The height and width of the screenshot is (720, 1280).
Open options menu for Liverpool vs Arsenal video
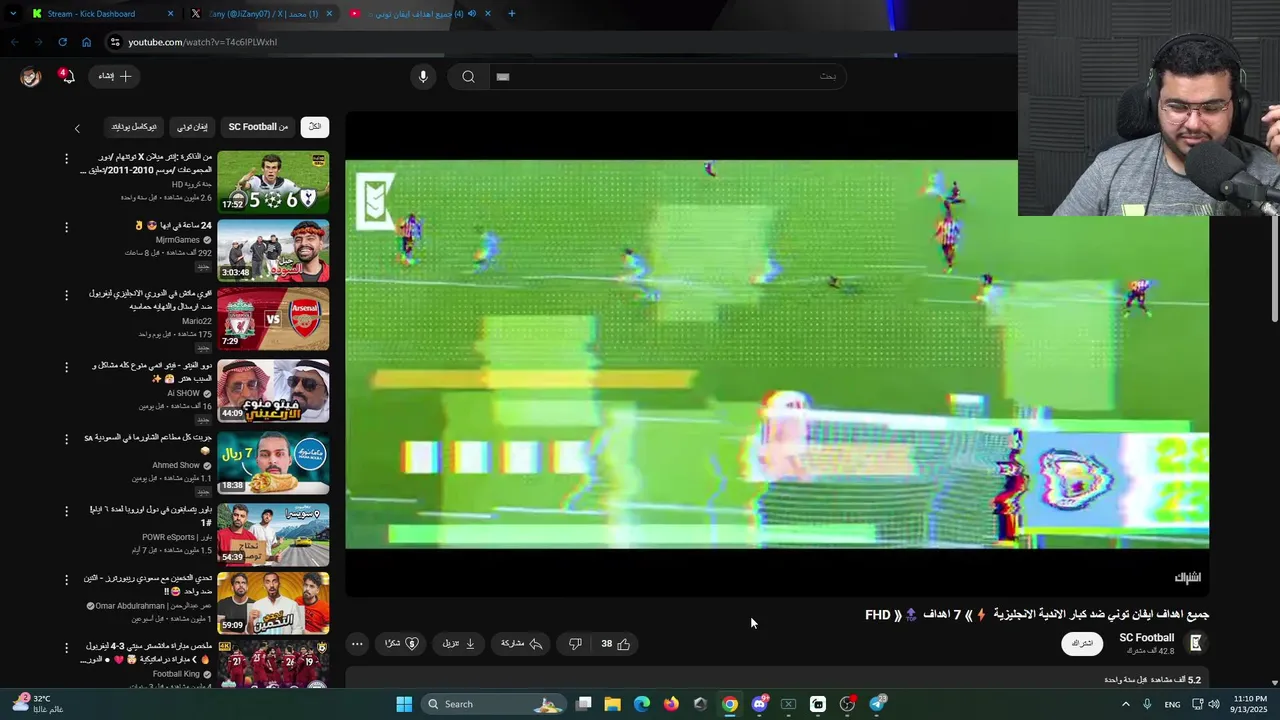[x=67, y=295]
